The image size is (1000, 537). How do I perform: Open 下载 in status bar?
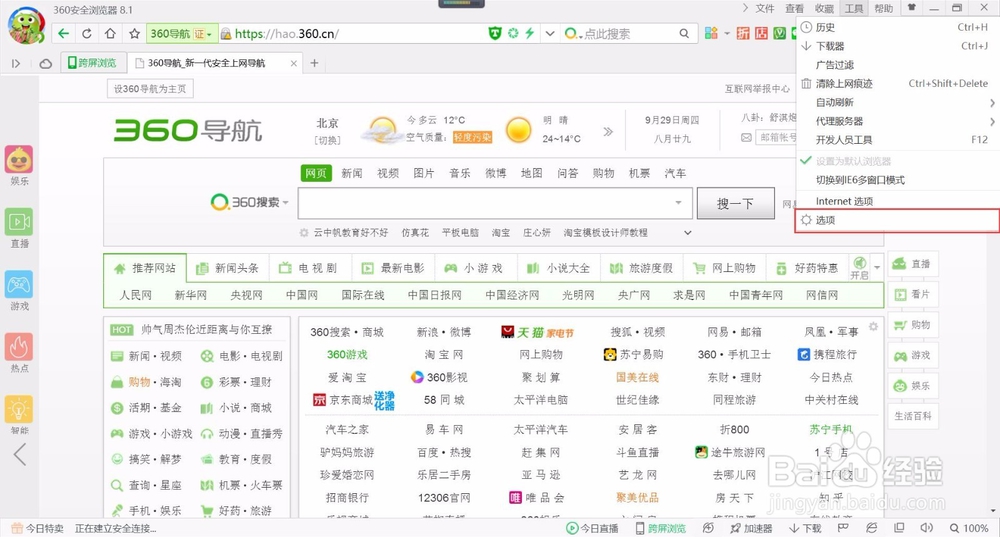point(805,528)
